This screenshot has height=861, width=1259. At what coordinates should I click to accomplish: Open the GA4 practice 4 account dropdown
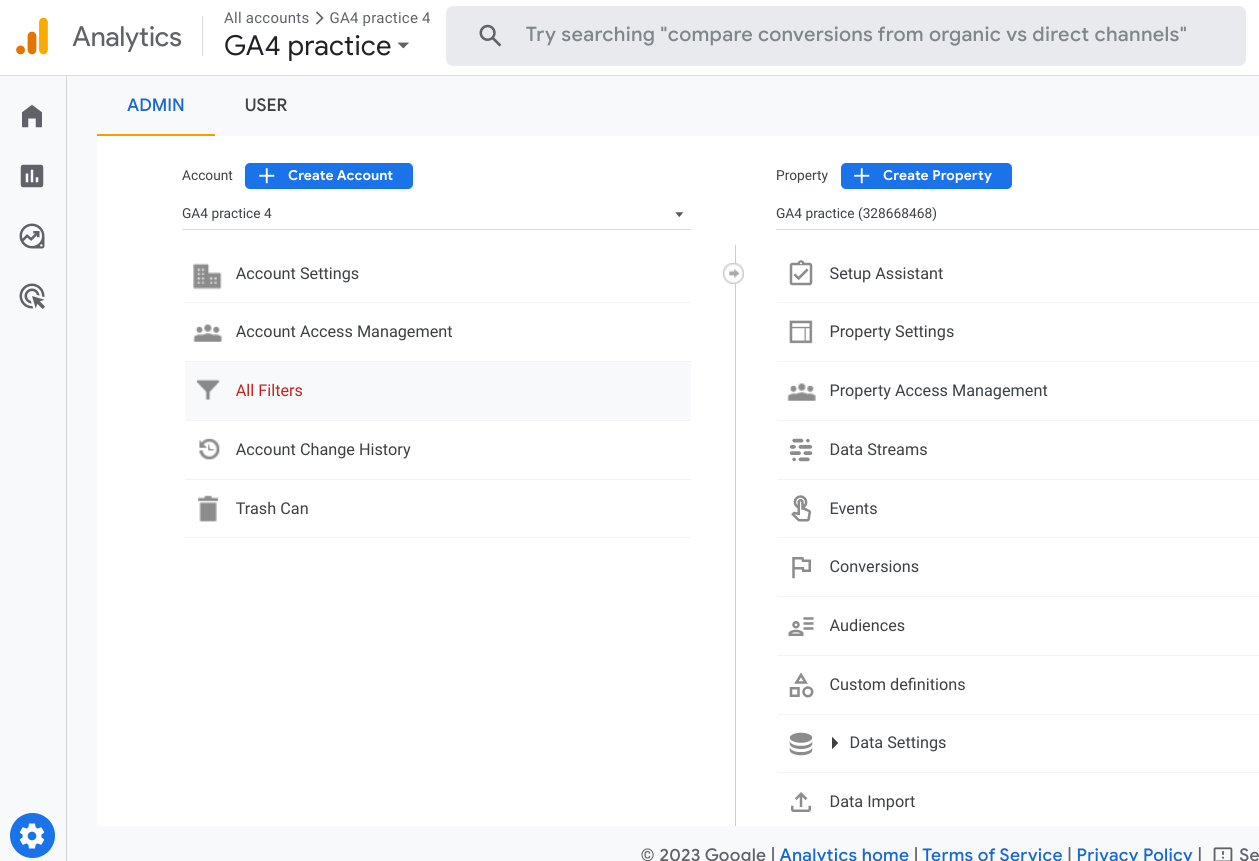click(x=436, y=214)
